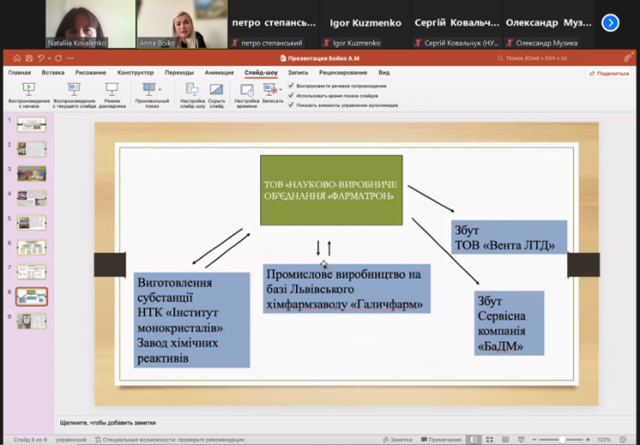
Task: Expand the Записать dropdown arrow
Action: [x=281, y=90]
